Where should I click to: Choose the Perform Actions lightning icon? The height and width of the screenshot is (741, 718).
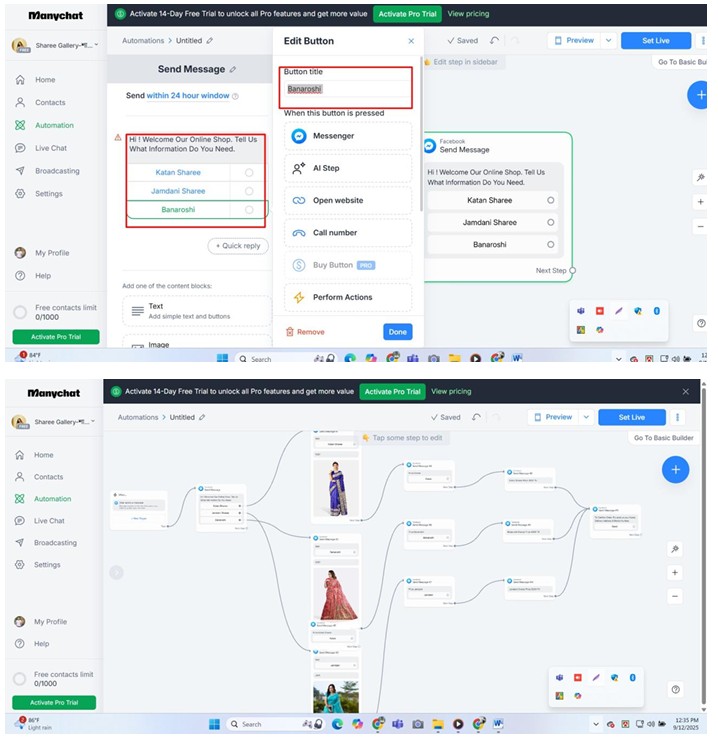[298, 297]
